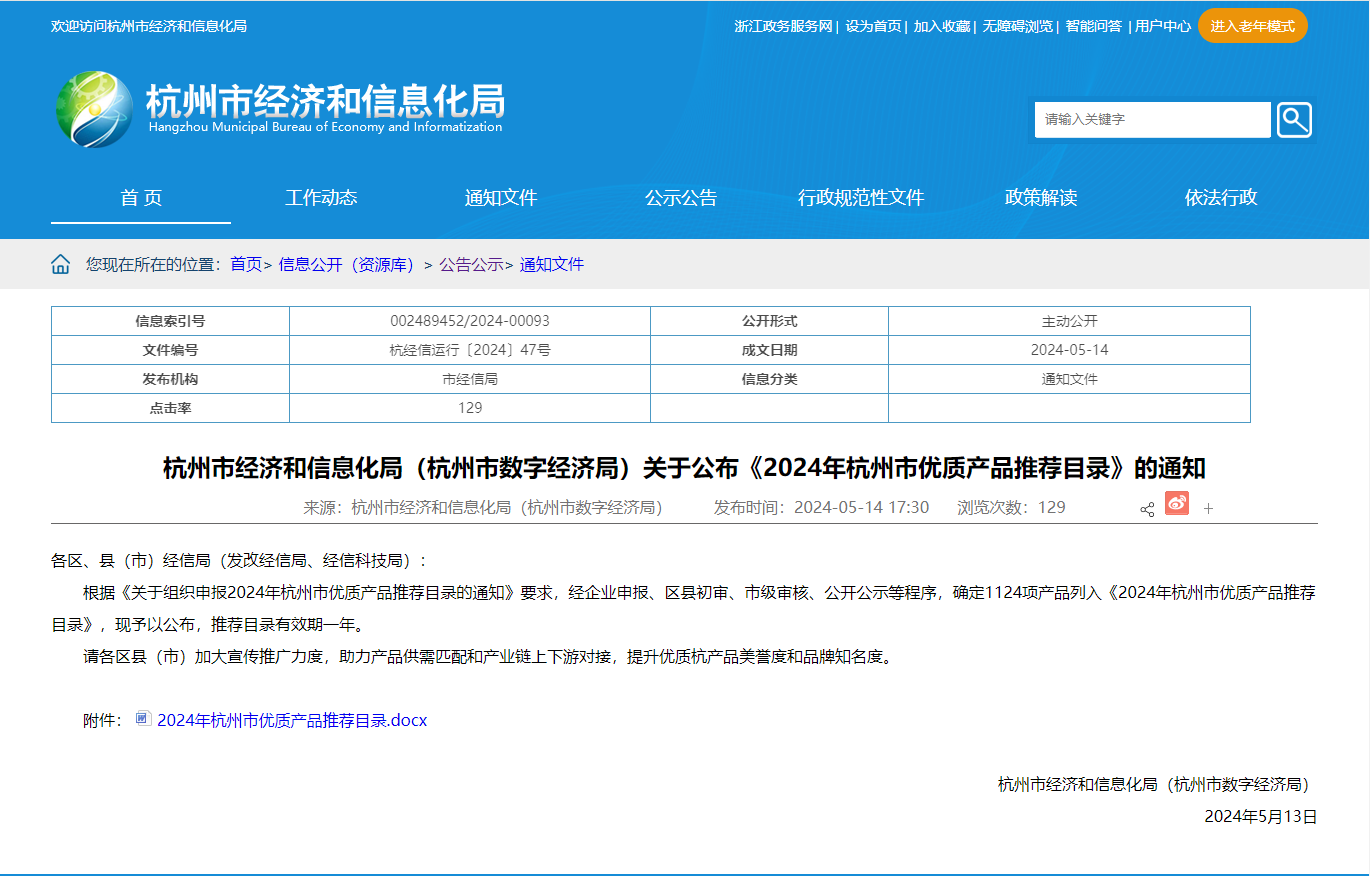Open the 政策解读 navigation tab
Screen dimensions: 1370x876
tap(1041, 198)
